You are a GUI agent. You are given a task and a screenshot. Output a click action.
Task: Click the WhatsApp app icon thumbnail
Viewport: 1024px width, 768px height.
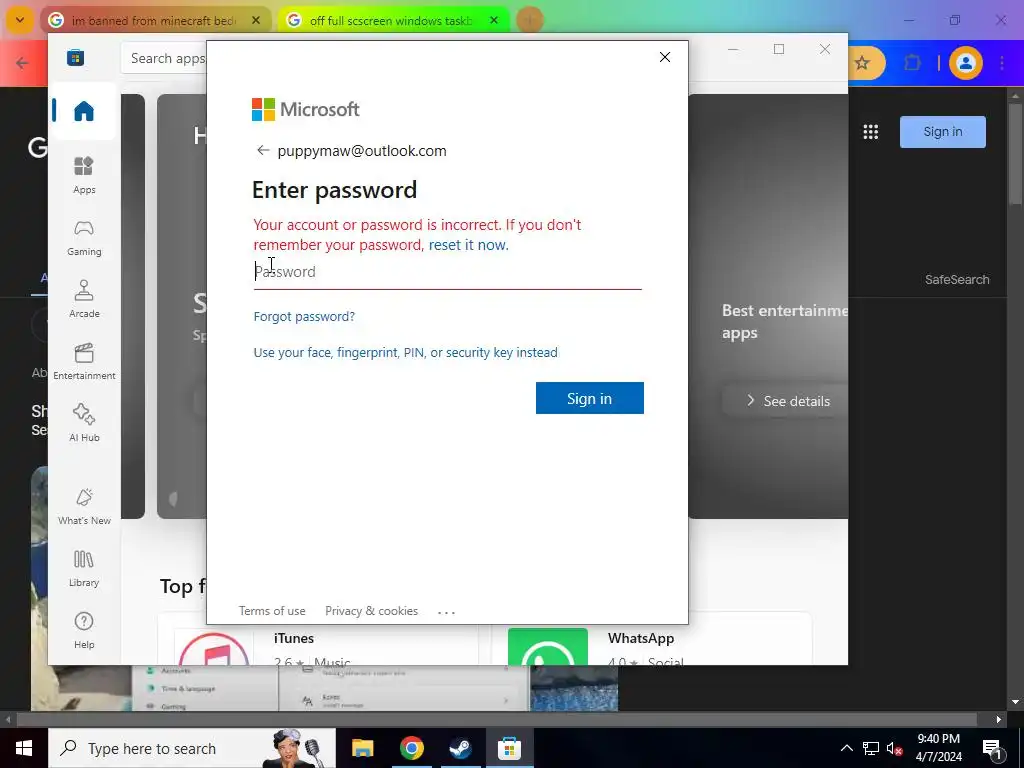[x=547, y=647]
